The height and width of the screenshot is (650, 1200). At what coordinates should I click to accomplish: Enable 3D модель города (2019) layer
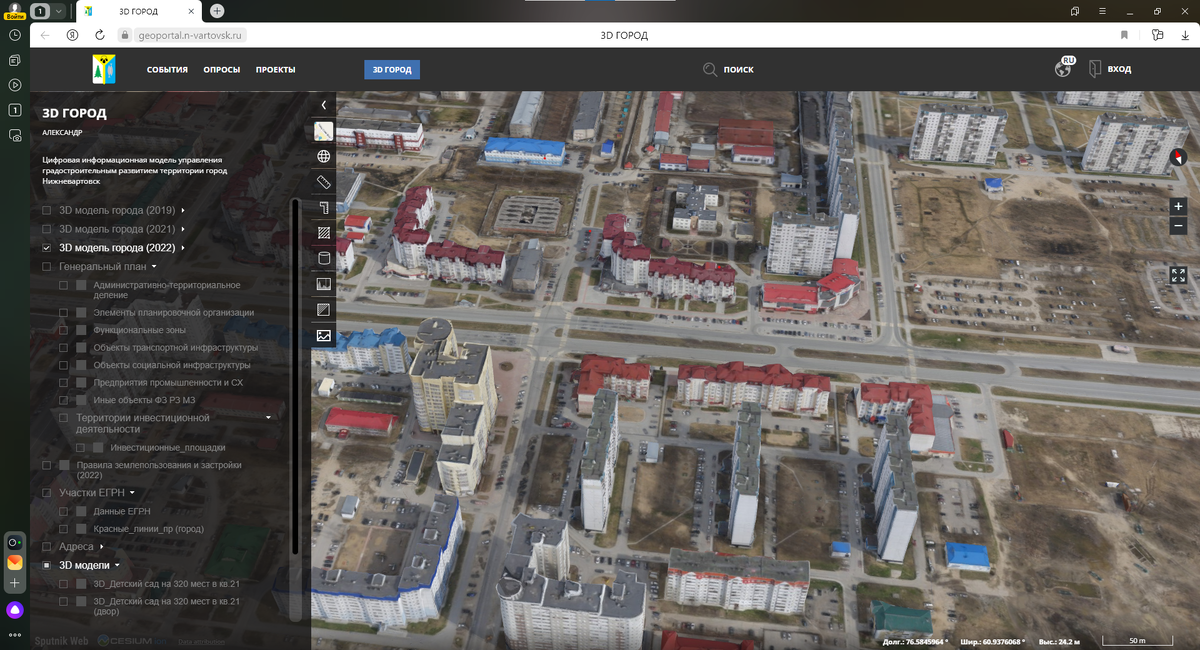(47, 211)
